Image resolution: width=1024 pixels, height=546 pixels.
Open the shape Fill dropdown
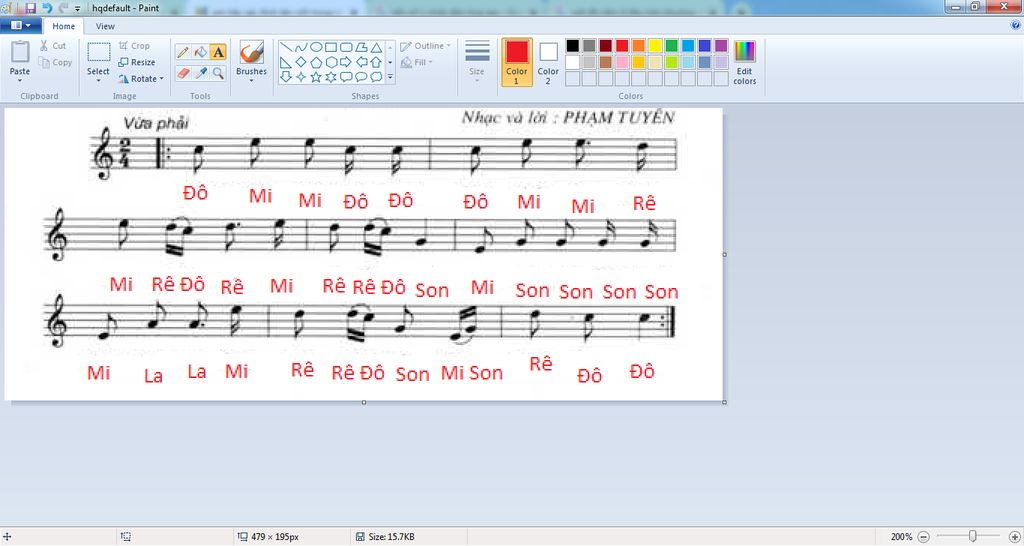(417, 62)
